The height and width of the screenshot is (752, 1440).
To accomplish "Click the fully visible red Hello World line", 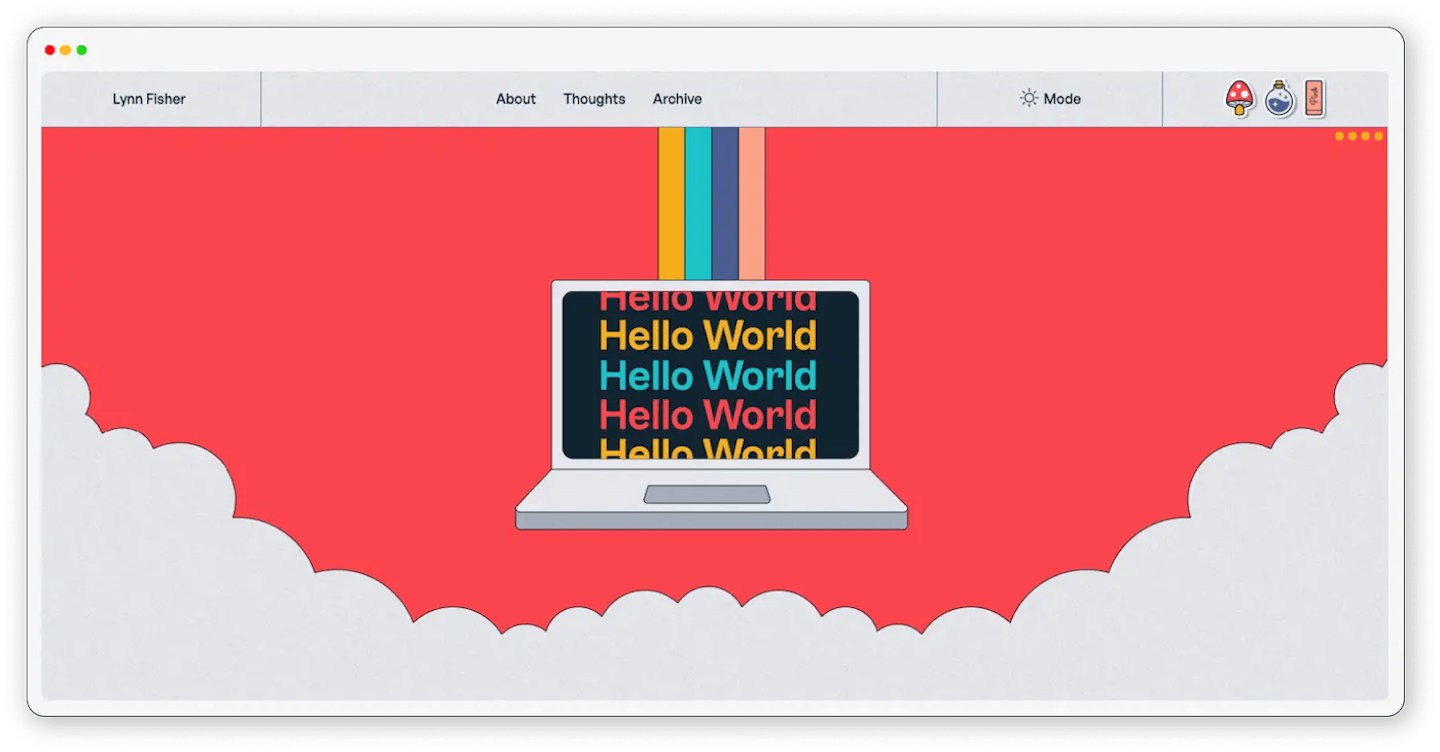I will coord(708,414).
